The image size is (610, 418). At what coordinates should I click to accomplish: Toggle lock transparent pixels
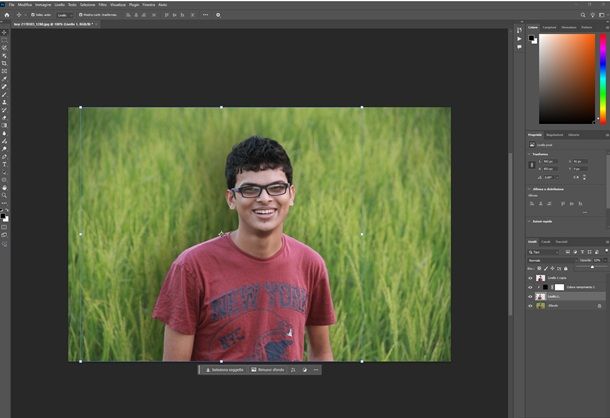(x=539, y=269)
